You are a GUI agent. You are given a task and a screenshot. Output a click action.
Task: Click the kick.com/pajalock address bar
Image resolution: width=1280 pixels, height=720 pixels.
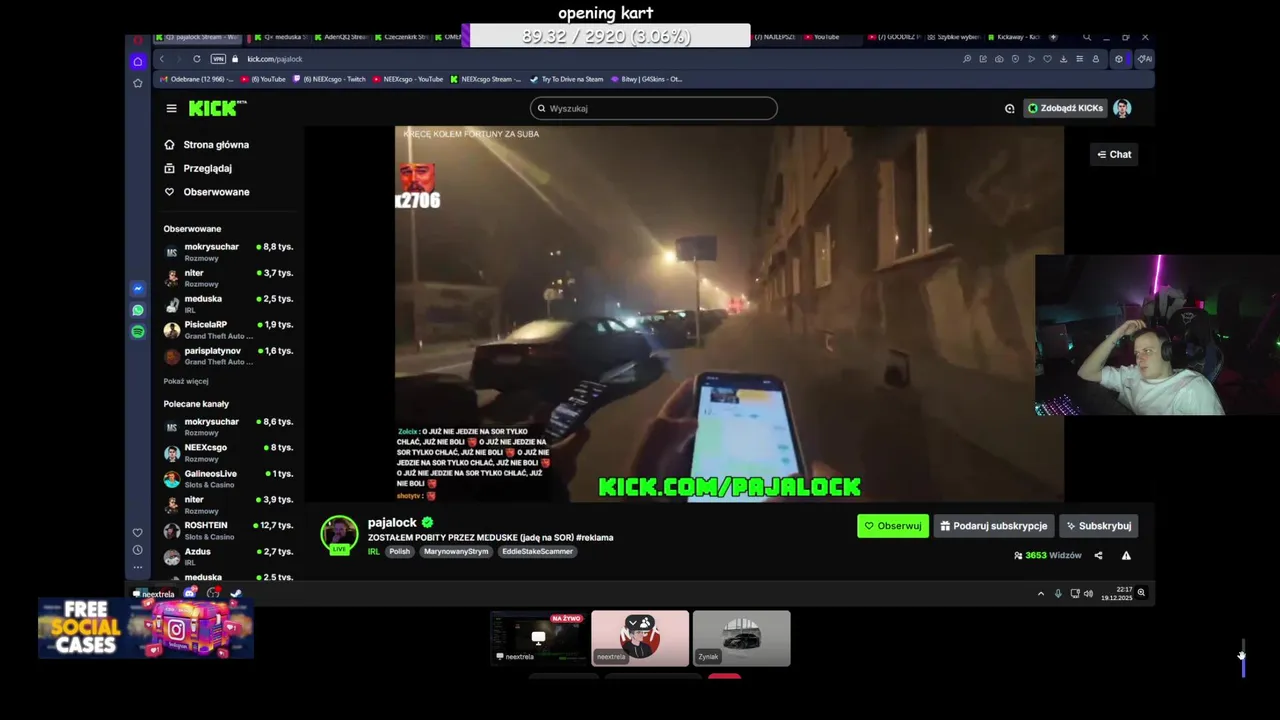click(x=275, y=59)
